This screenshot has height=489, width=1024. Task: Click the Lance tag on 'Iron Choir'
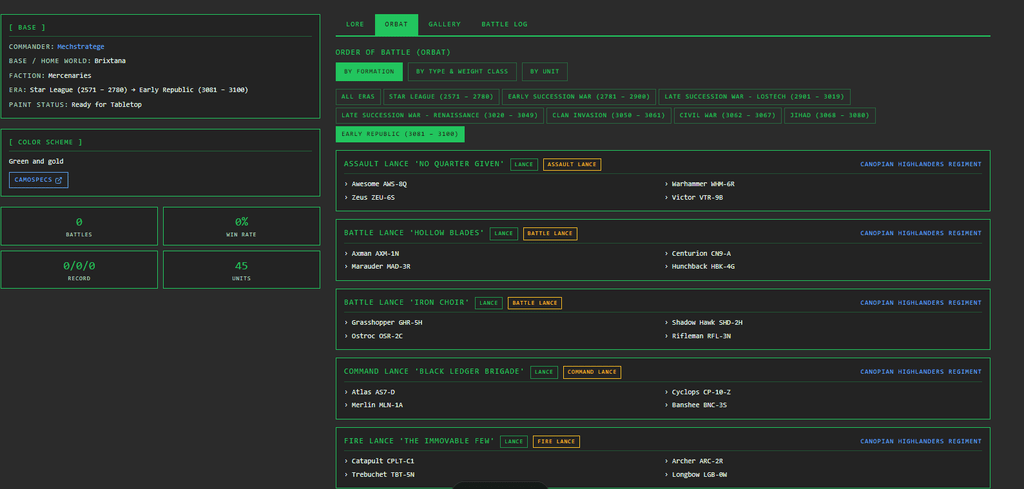[x=488, y=303]
